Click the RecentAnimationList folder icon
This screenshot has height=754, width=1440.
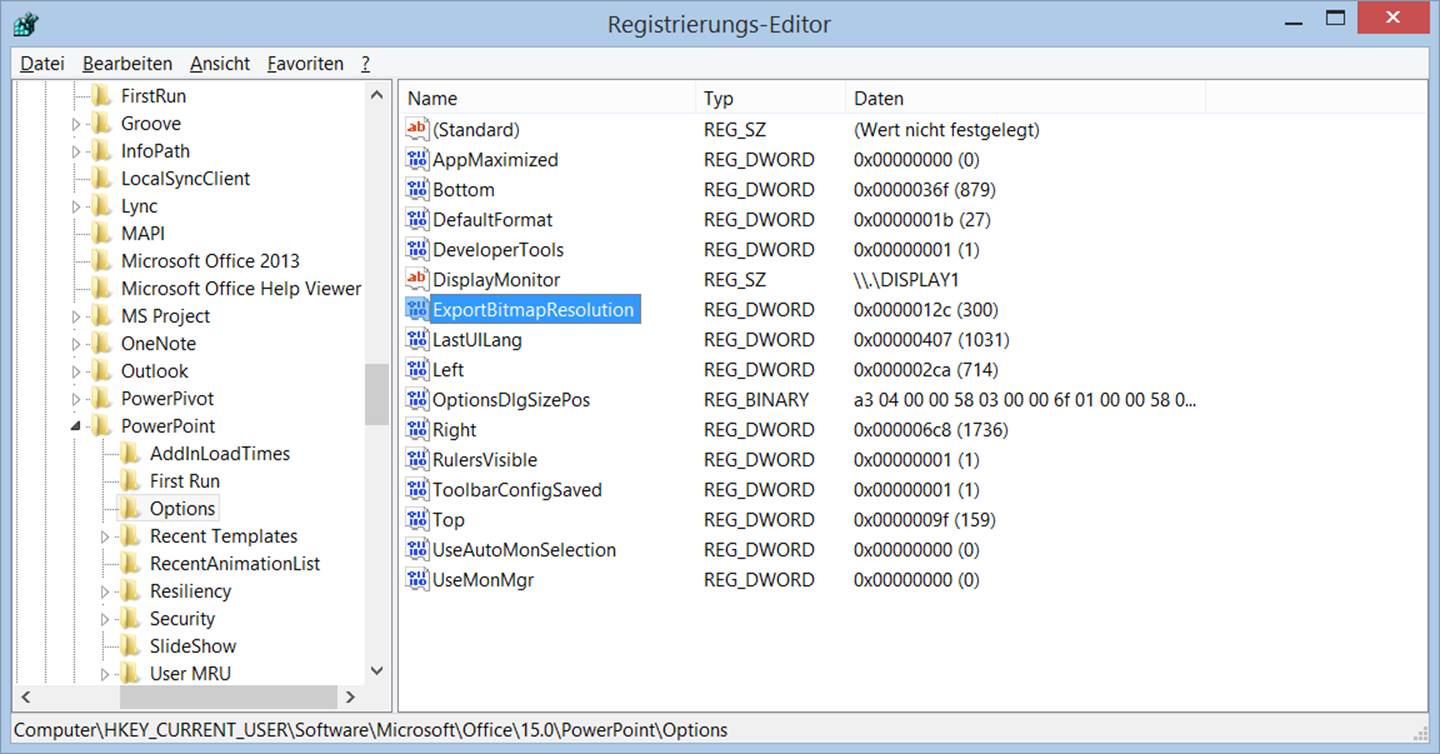[130, 563]
